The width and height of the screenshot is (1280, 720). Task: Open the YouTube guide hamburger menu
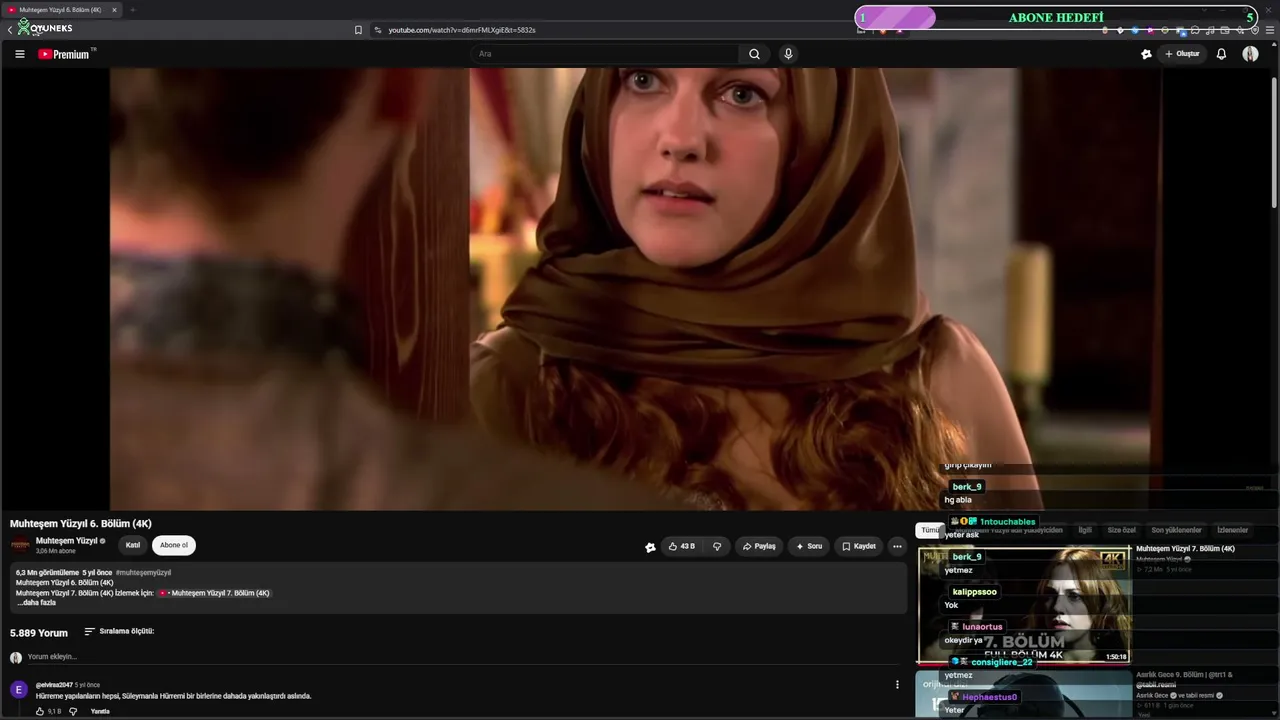click(x=20, y=54)
